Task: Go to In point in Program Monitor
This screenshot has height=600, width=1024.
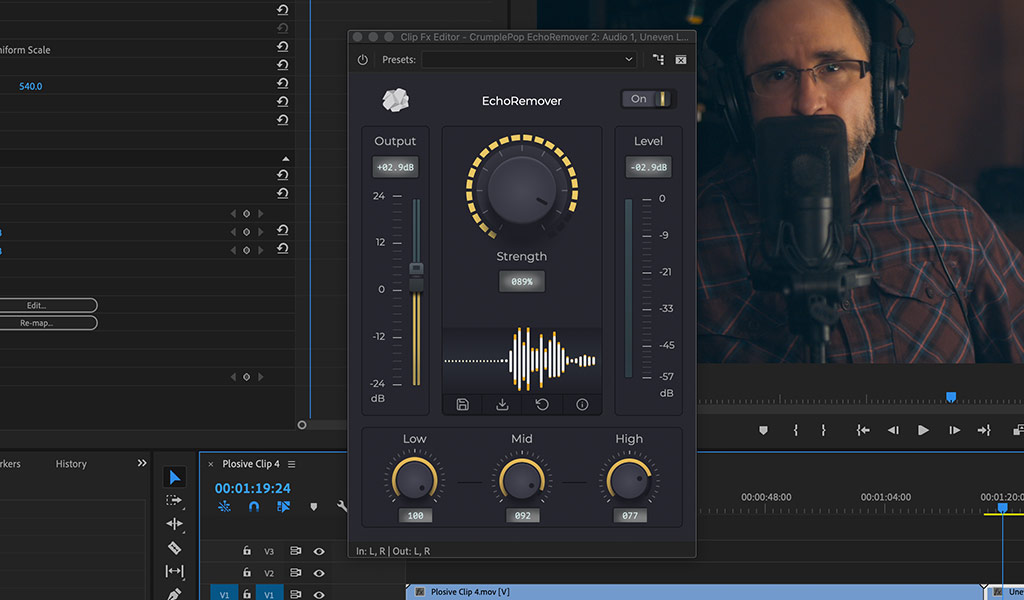Action: tap(863, 430)
